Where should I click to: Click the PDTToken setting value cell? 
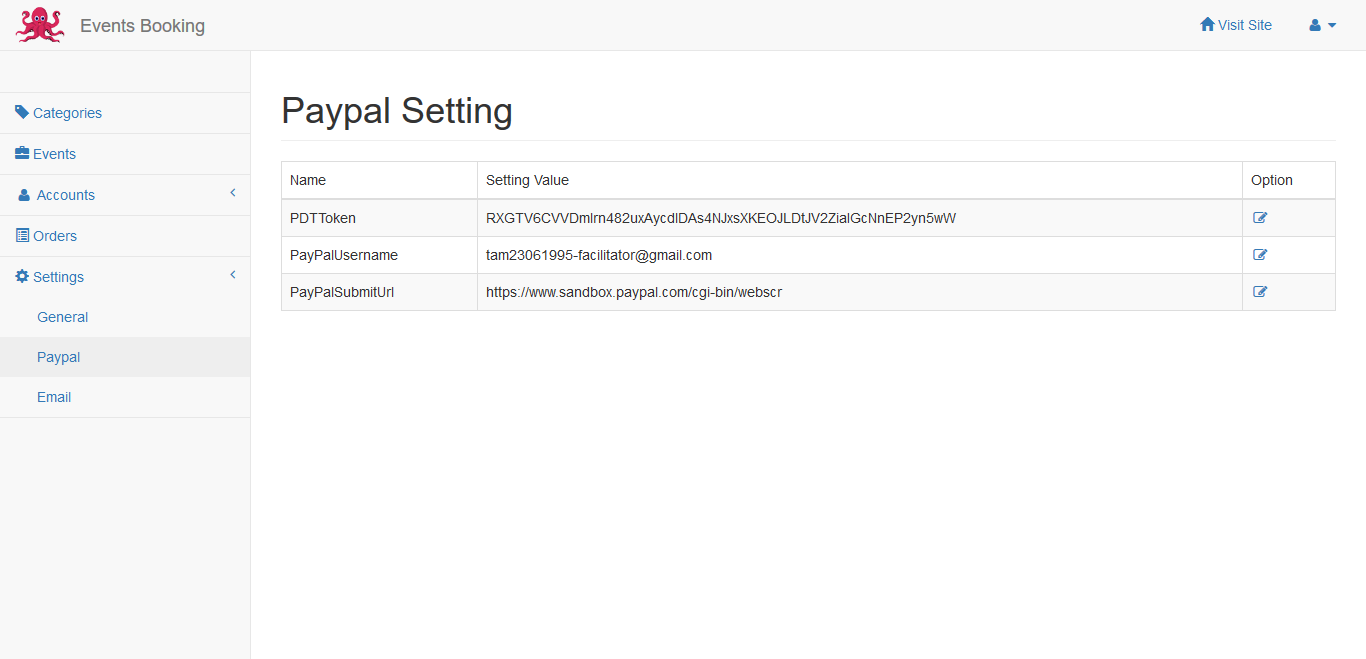point(720,218)
